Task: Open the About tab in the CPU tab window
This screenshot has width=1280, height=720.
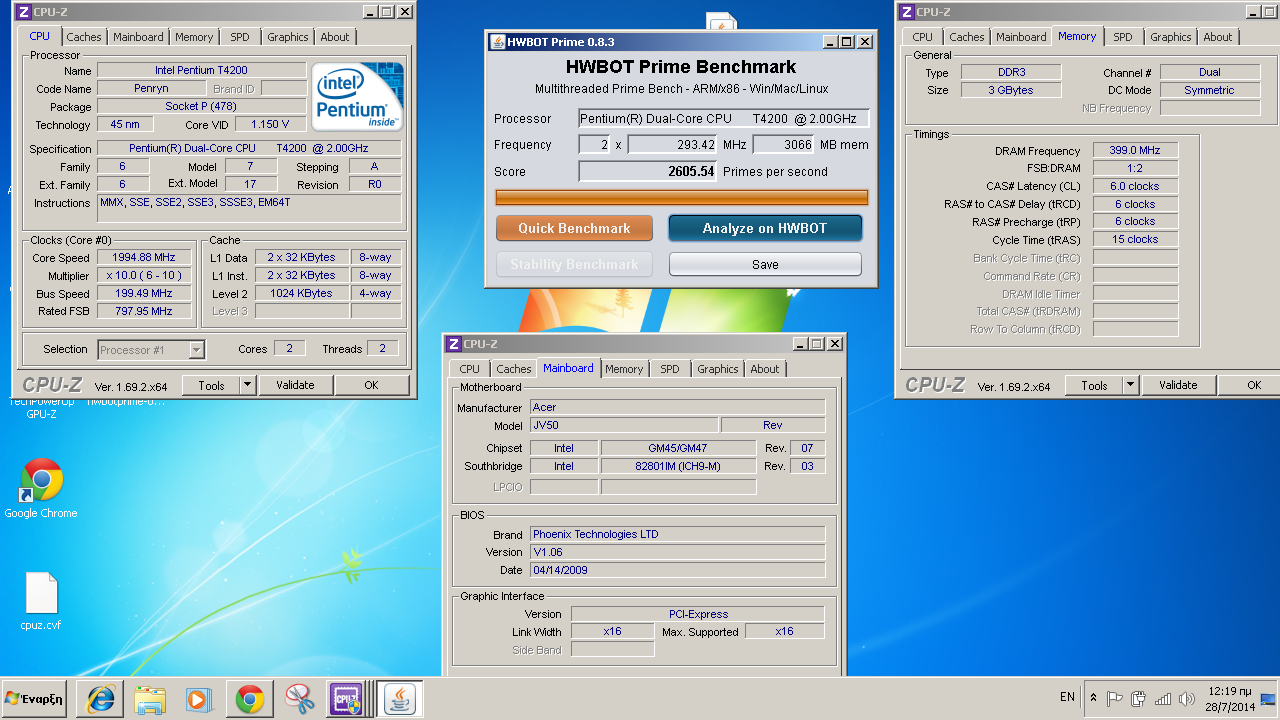Action: point(335,37)
